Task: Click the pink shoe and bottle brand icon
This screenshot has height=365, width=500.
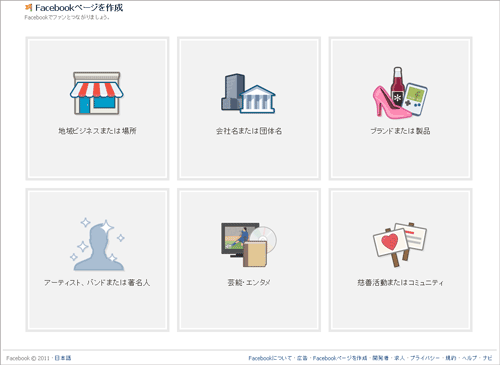Action: [x=400, y=92]
